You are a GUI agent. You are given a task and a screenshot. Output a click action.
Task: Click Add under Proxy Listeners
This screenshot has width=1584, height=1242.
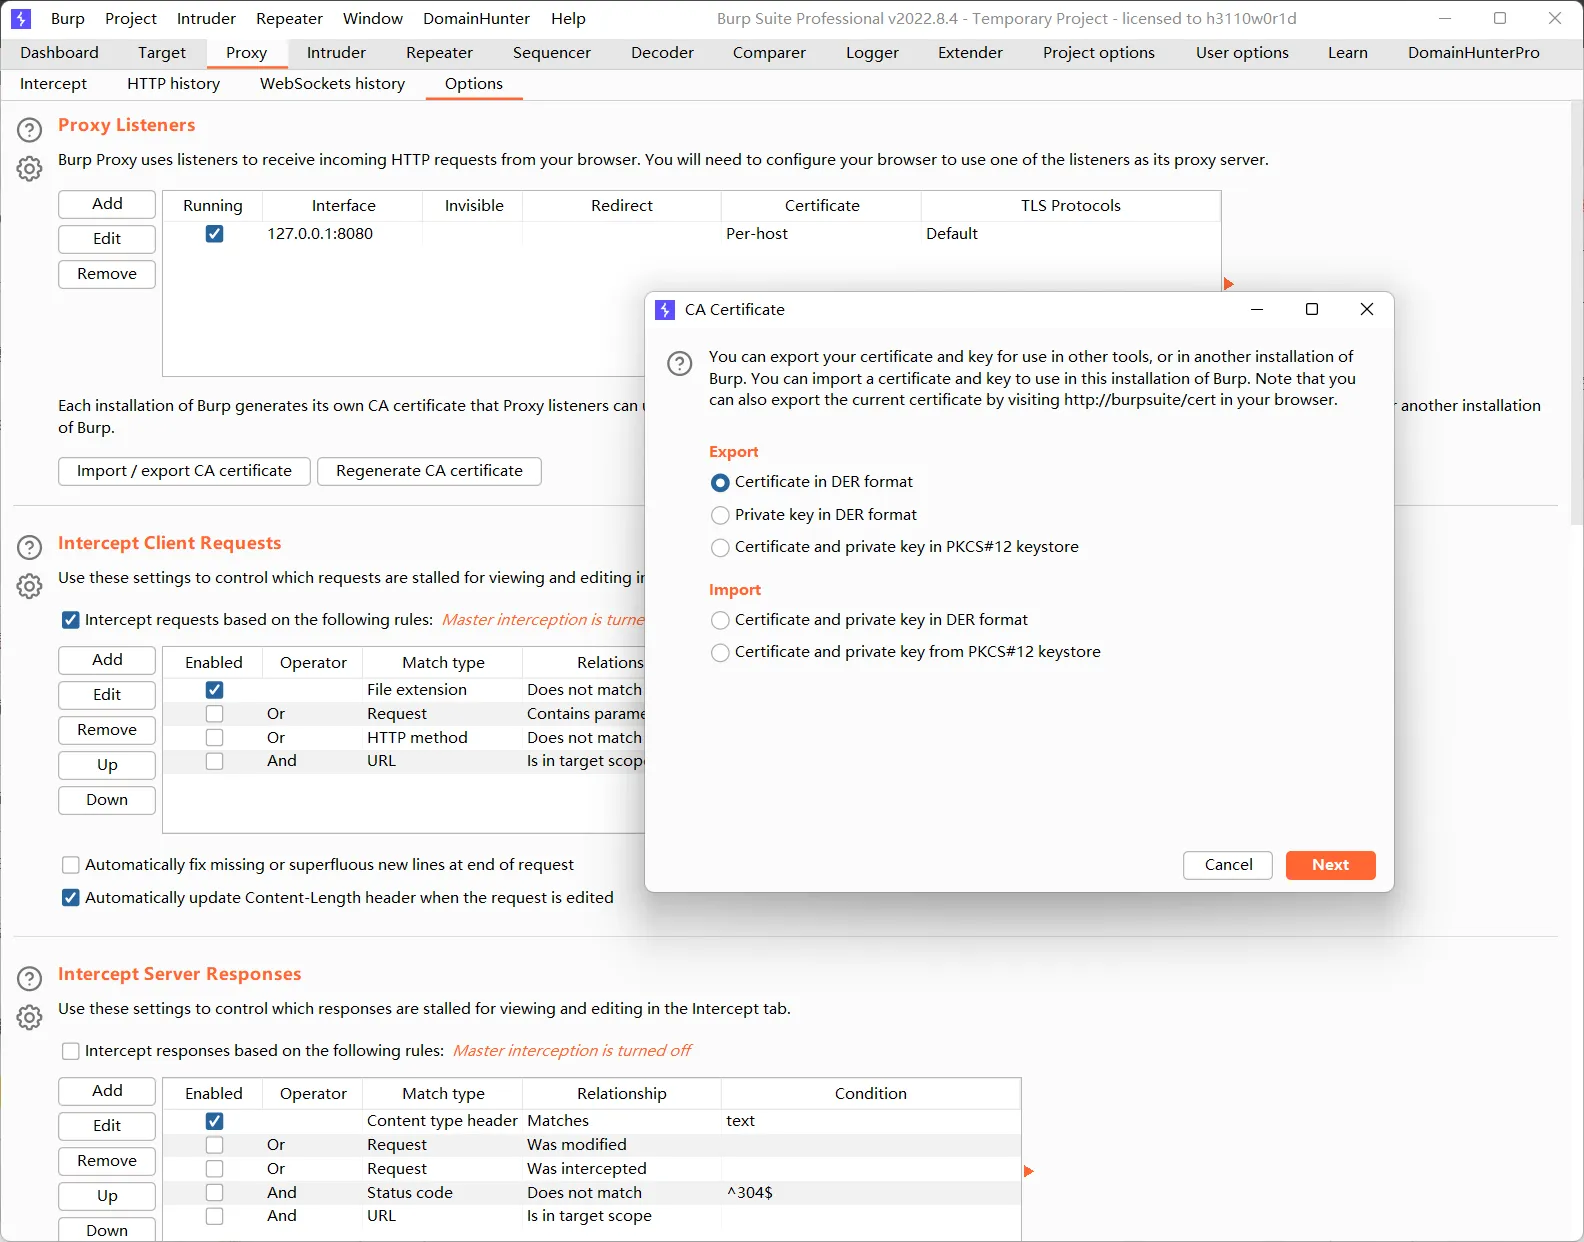(107, 204)
